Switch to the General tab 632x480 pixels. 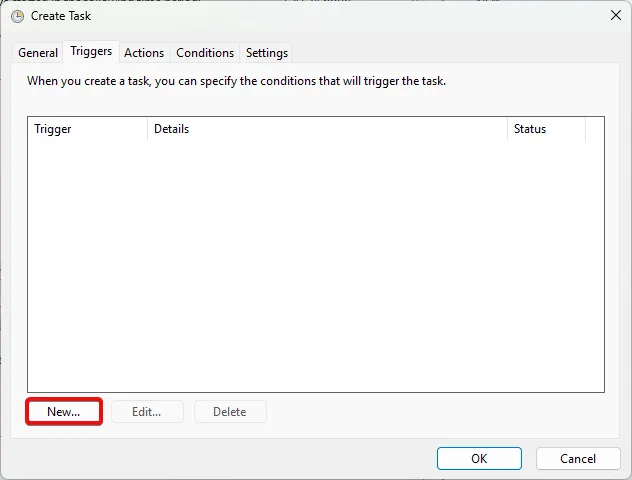[38, 53]
